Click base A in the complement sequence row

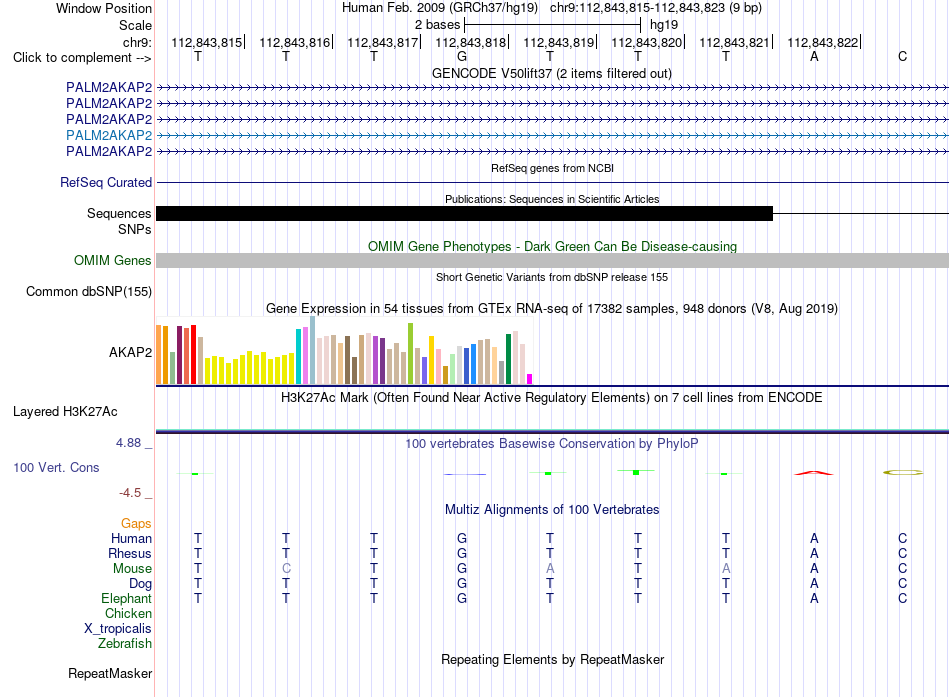(814, 57)
